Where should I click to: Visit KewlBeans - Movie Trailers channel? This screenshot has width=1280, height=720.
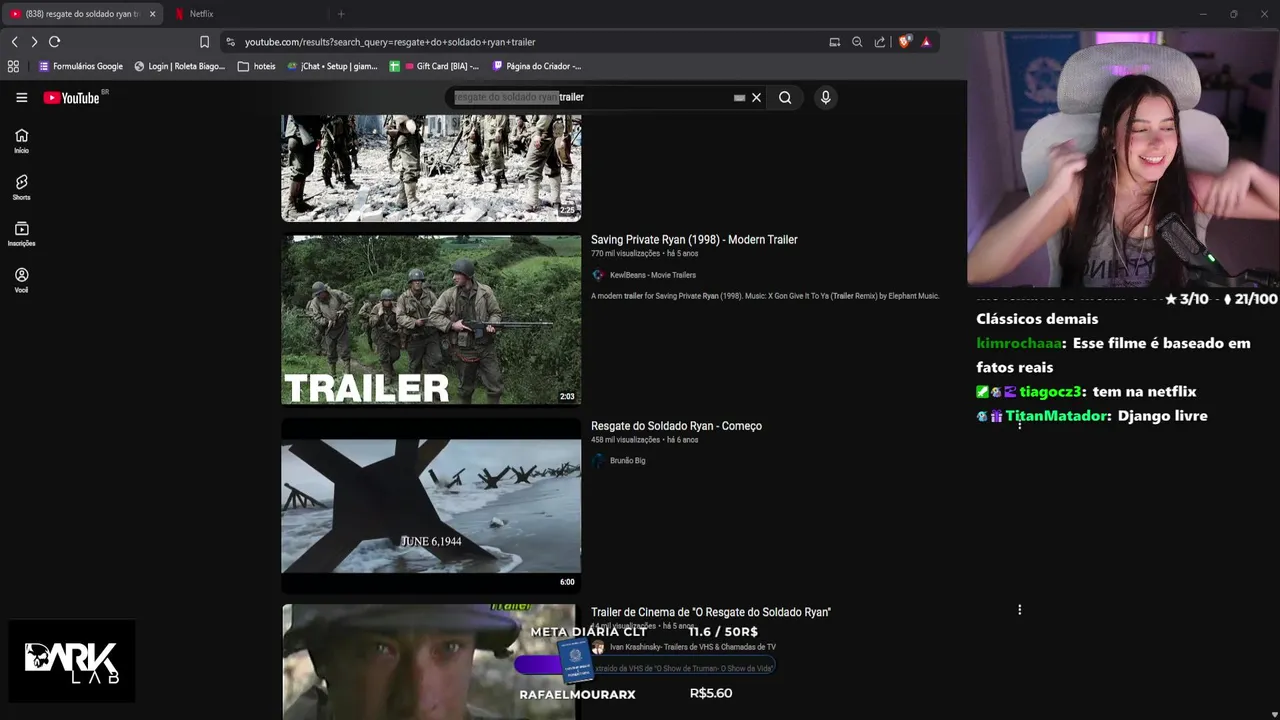[x=653, y=275]
